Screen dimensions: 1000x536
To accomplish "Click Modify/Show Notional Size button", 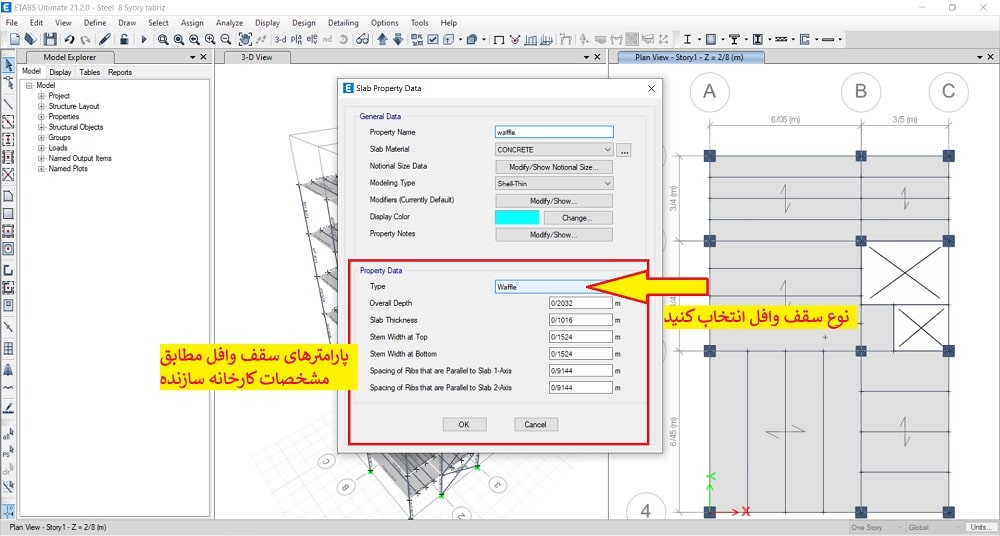I will coord(554,167).
